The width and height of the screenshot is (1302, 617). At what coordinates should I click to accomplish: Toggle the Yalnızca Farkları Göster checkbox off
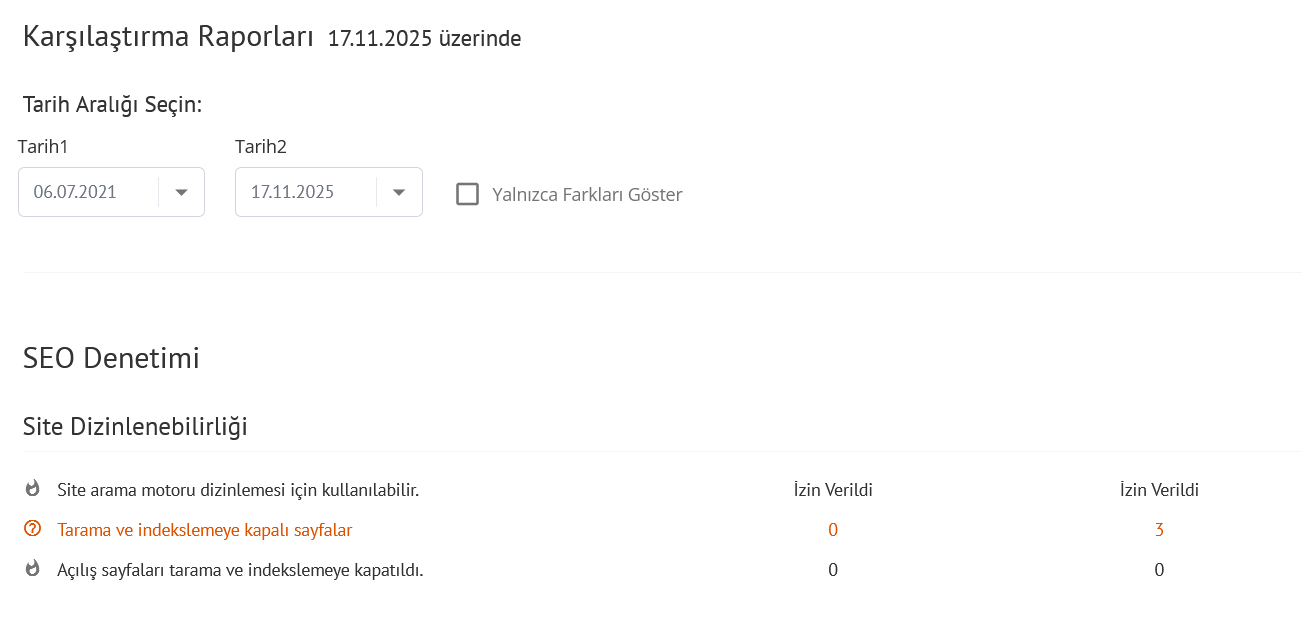(x=467, y=194)
